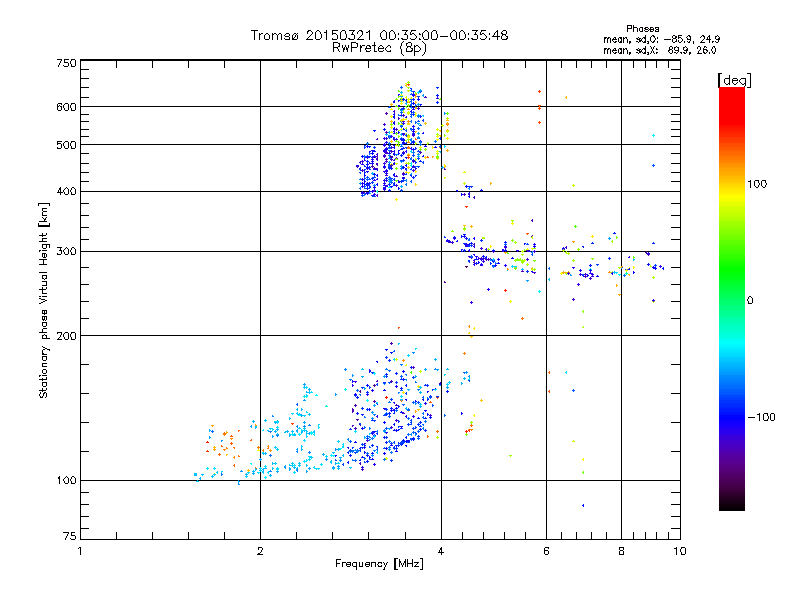Click the colorbar label '-100'
Viewport: 800px width, 600px height.
[761, 417]
